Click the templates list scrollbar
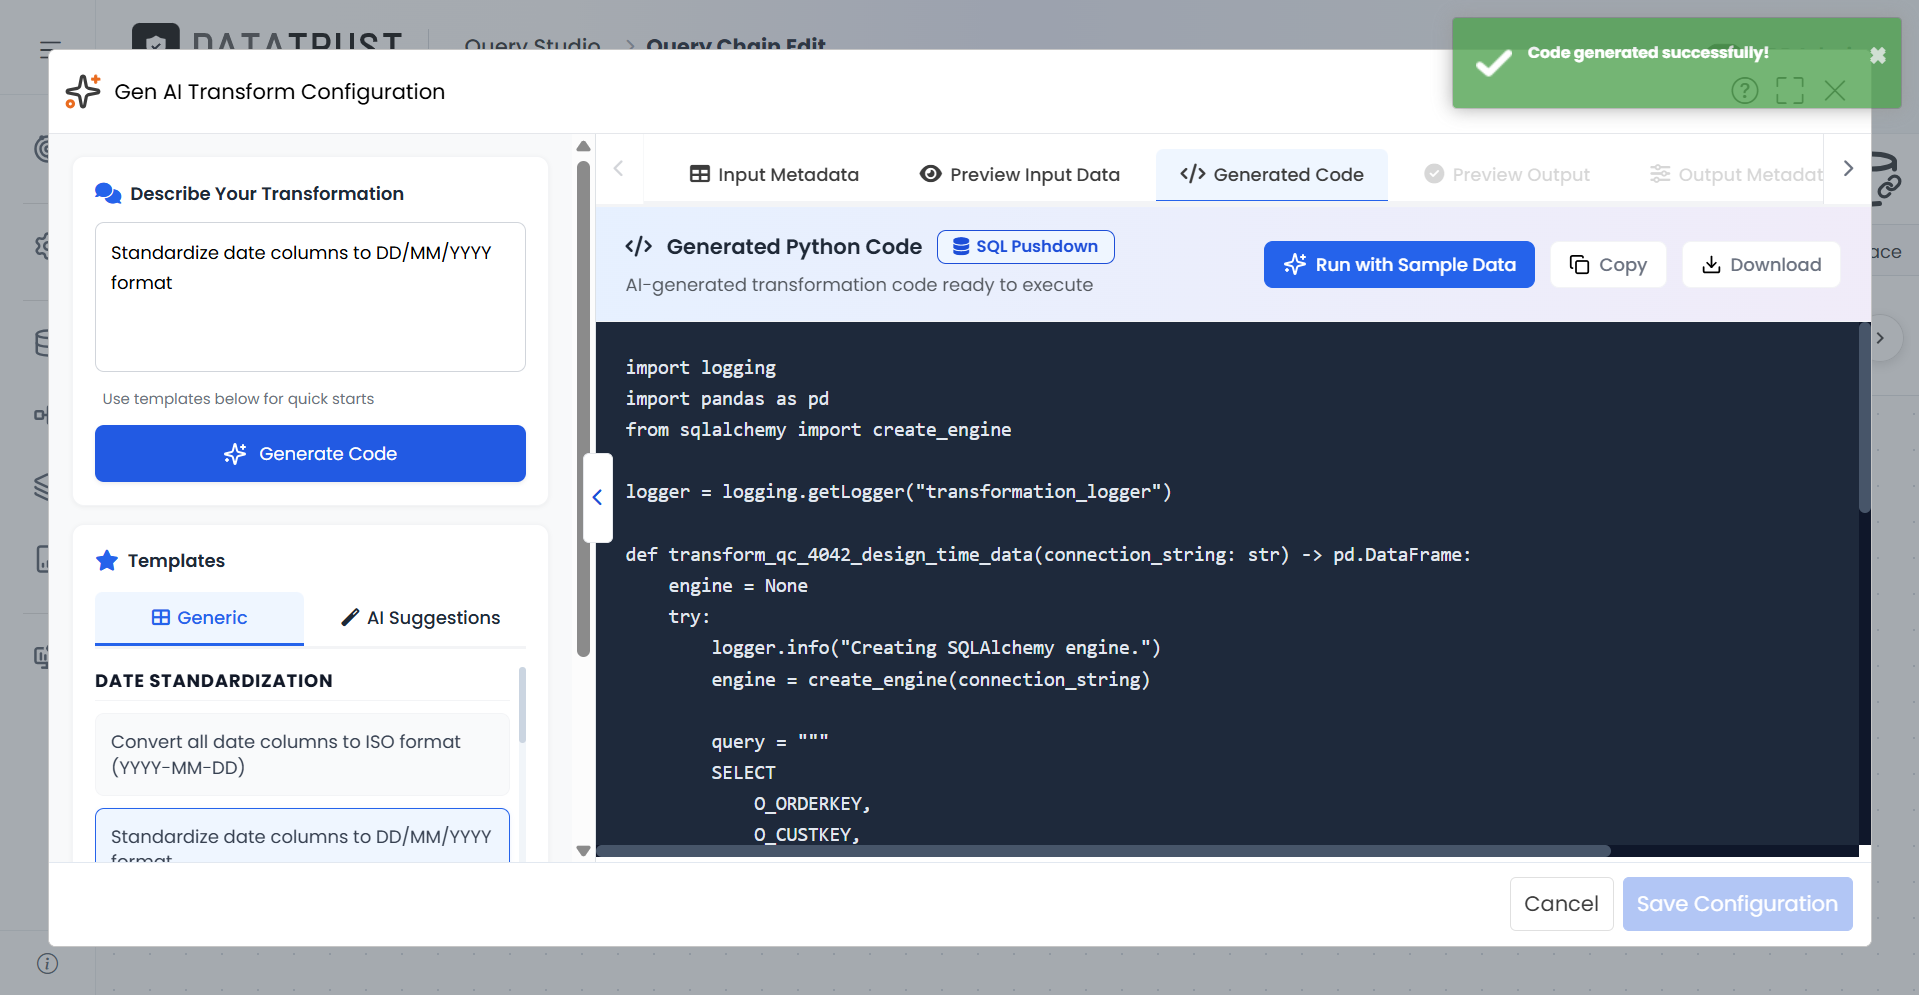The width and height of the screenshot is (1919, 995). click(522, 705)
